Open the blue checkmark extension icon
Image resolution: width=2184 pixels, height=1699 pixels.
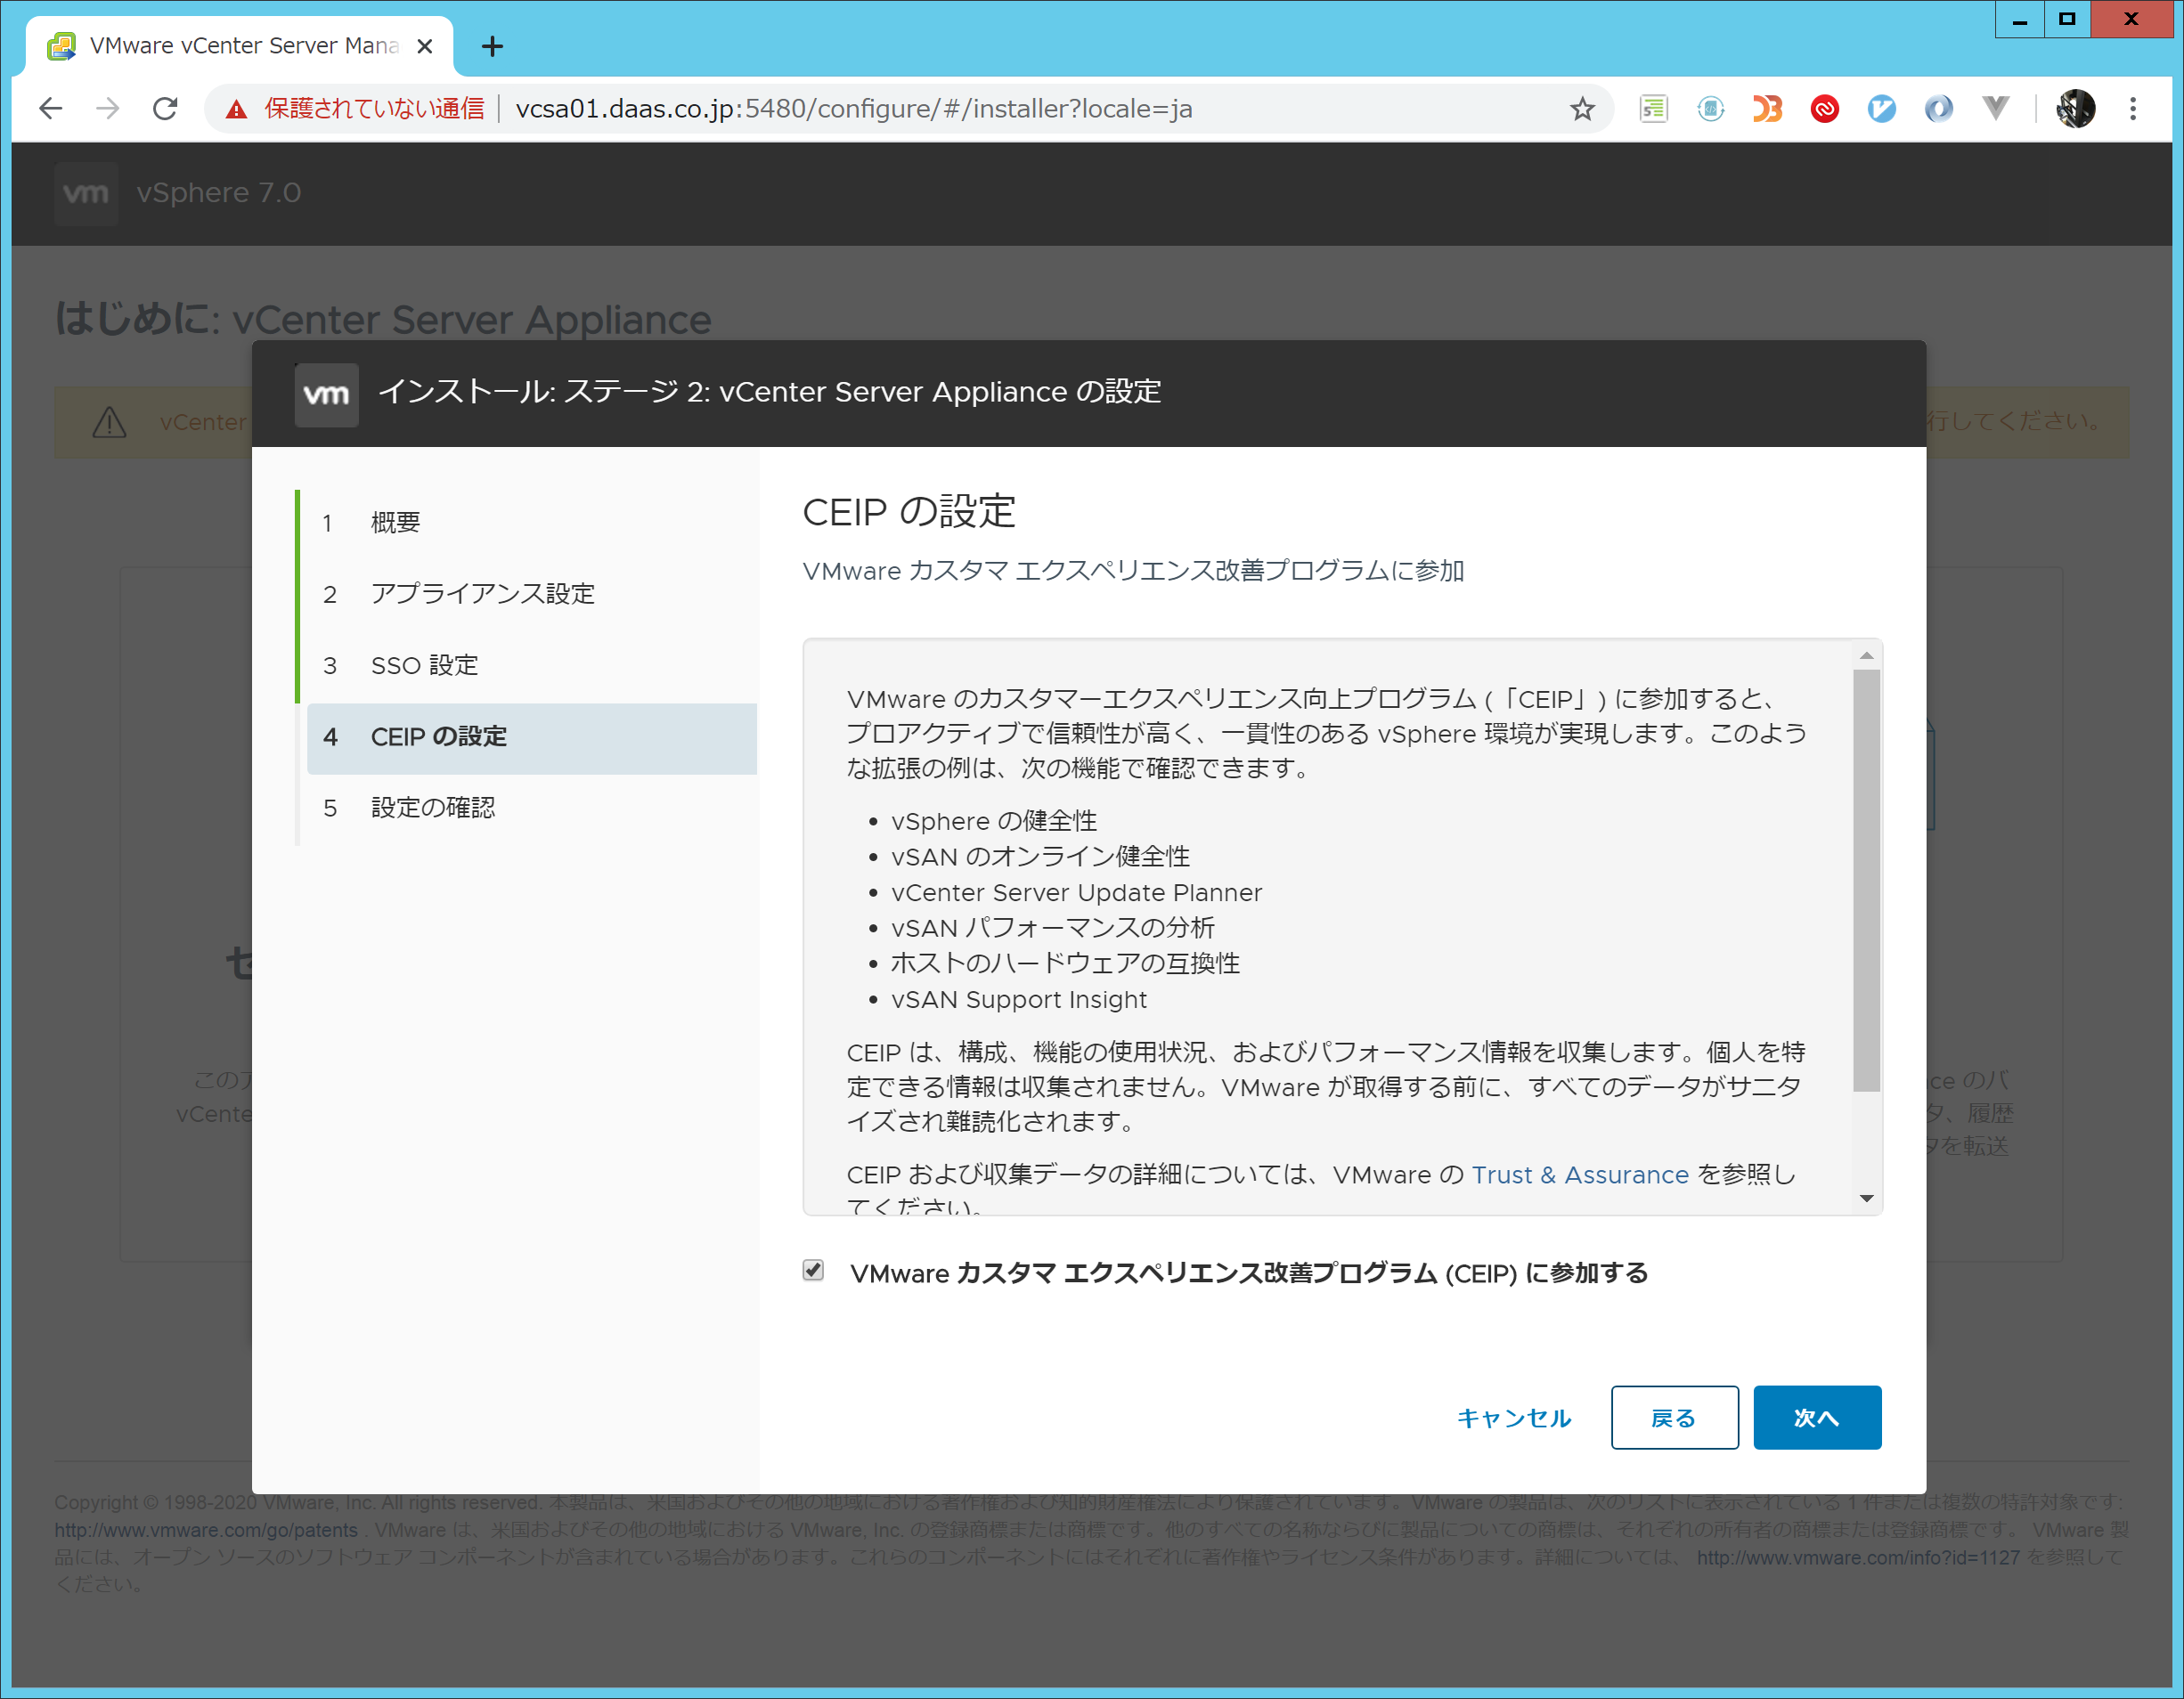tap(1882, 108)
